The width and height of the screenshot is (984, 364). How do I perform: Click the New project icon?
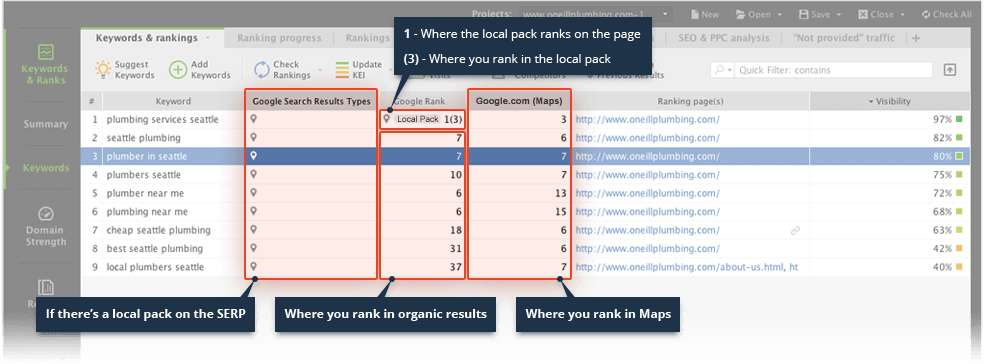[694, 14]
